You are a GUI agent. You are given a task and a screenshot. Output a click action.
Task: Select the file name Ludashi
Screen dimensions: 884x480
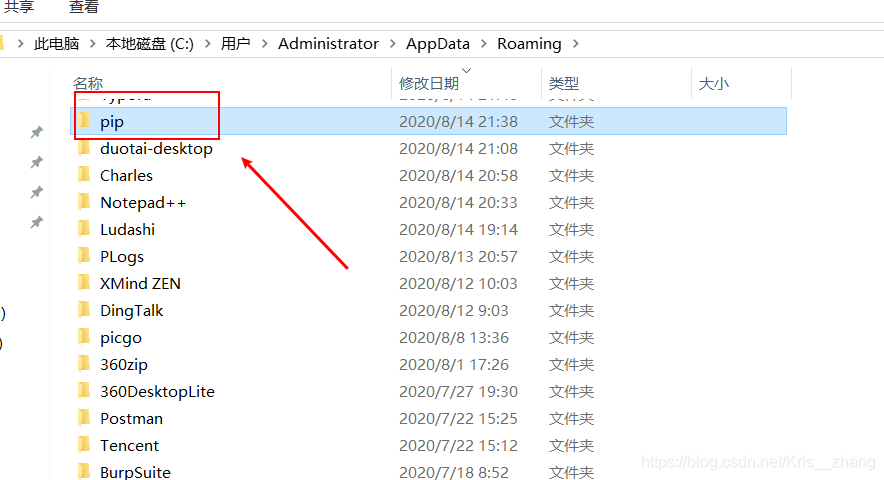[127, 230]
